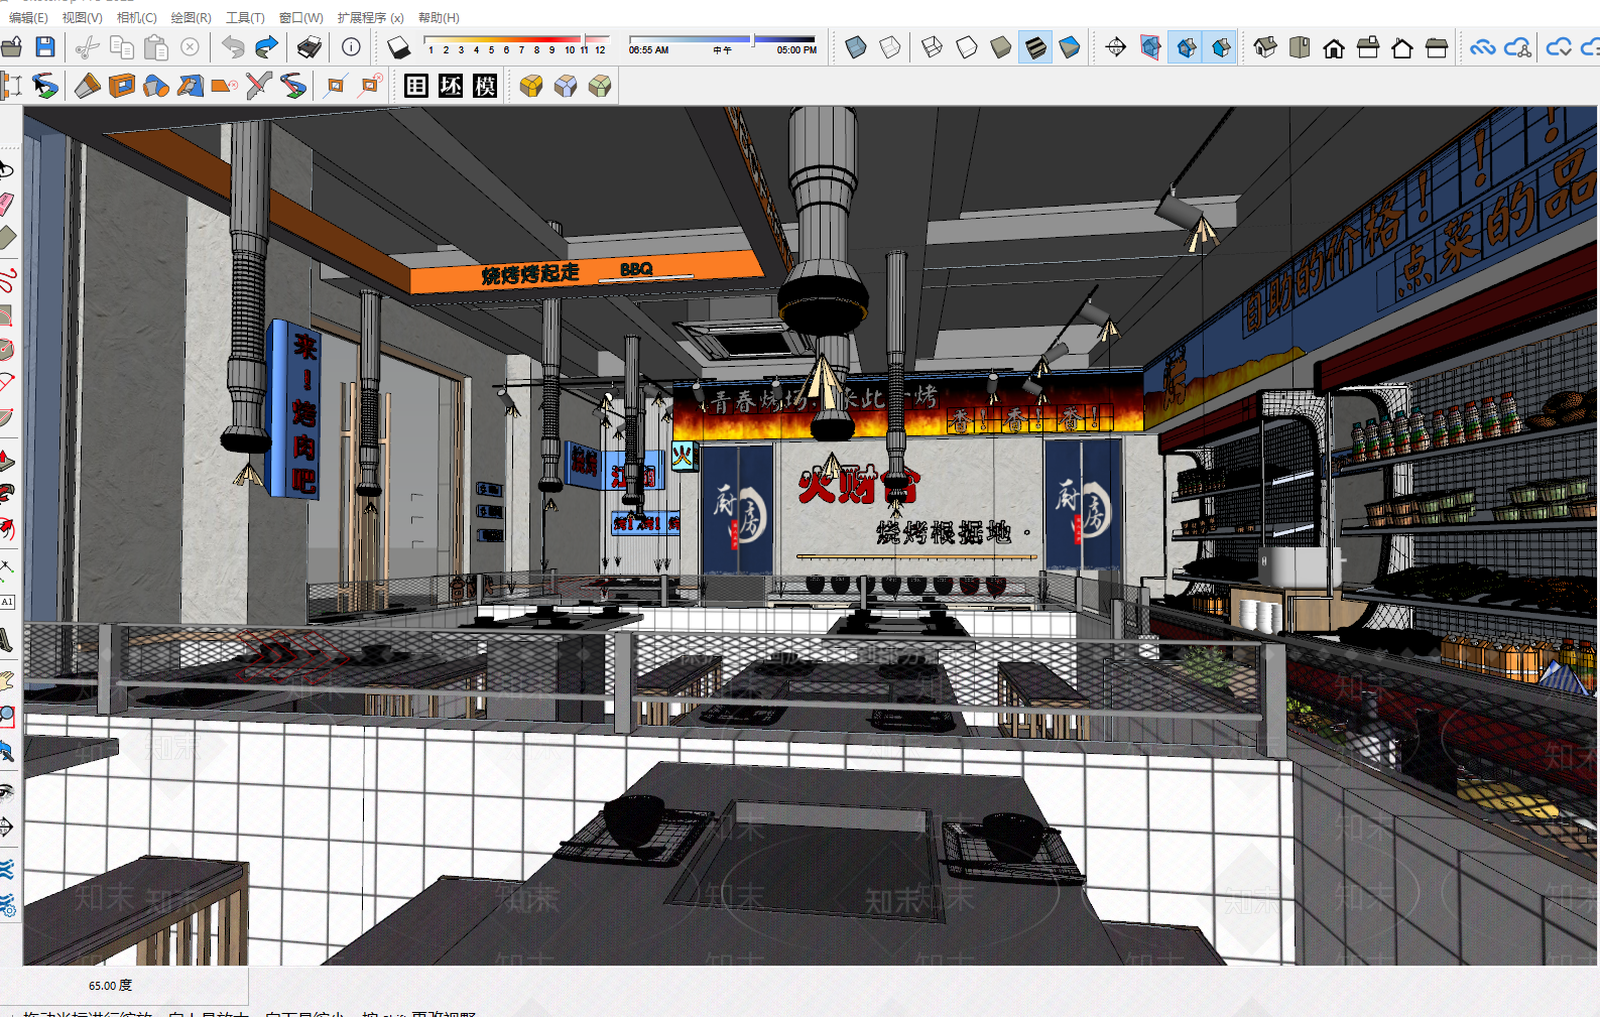Toggle Back Edges display
The width and height of the screenshot is (1600, 1017).
(890, 47)
